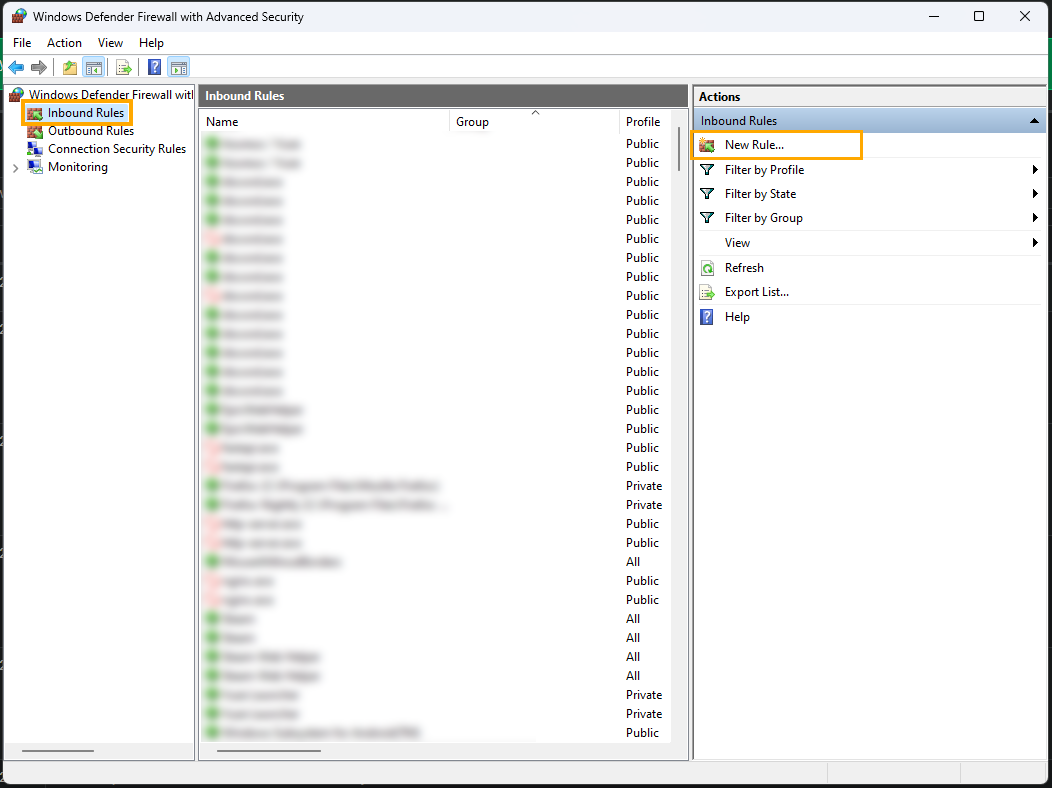The width and height of the screenshot is (1052, 788).
Task: Click the Help icon in Actions pane
Action: pyautogui.click(x=707, y=317)
